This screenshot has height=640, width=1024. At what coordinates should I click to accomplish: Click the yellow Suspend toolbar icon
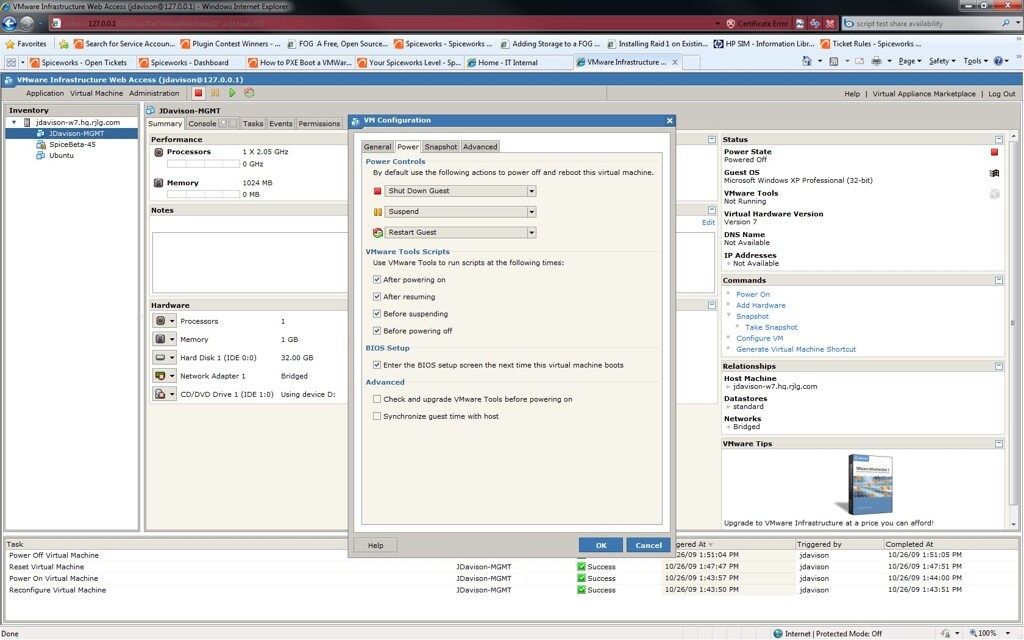(x=215, y=92)
